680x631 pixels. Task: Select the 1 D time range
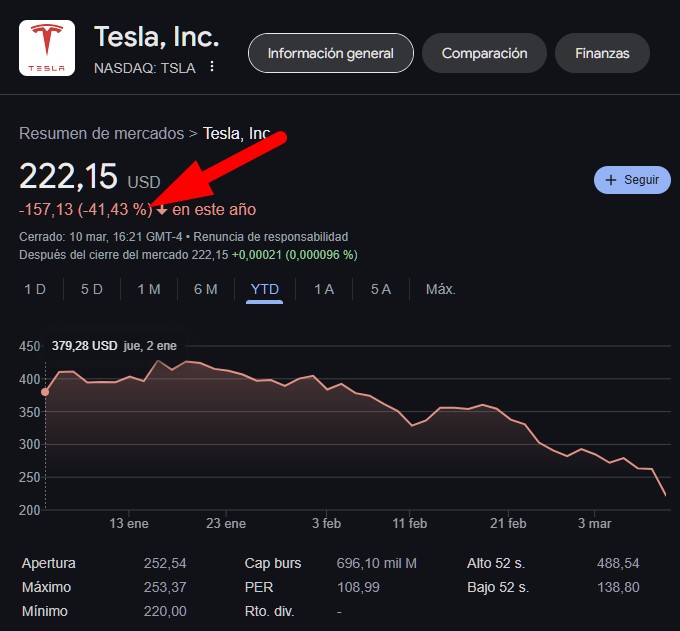coord(35,289)
